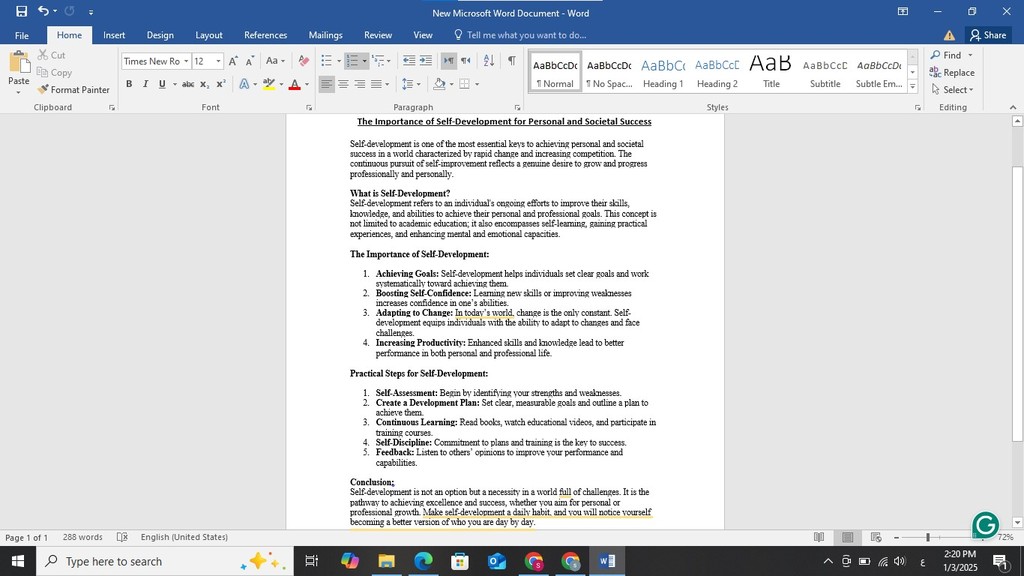1024x576 pixels.
Task: Toggle strikethrough formatting
Action: click(188, 84)
